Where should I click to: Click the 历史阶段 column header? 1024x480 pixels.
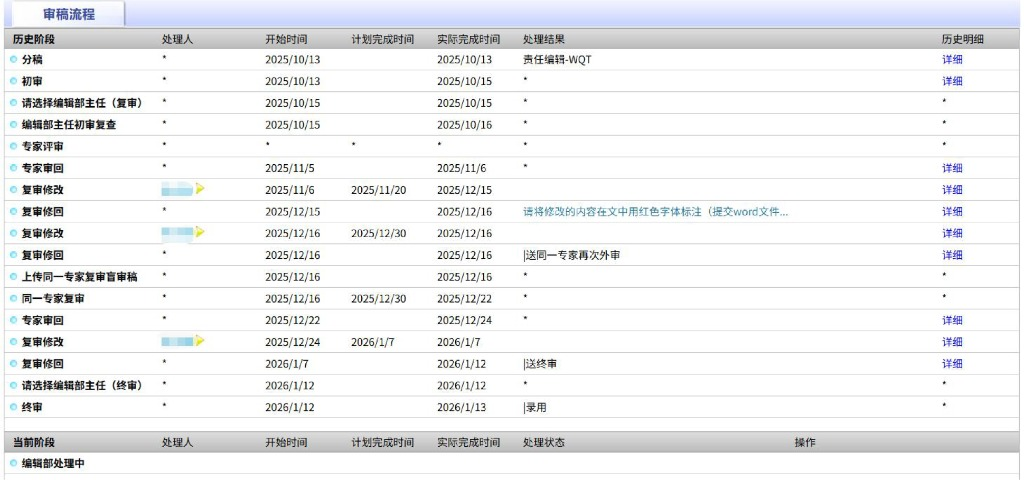pyautogui.click(x=33, y=39)
